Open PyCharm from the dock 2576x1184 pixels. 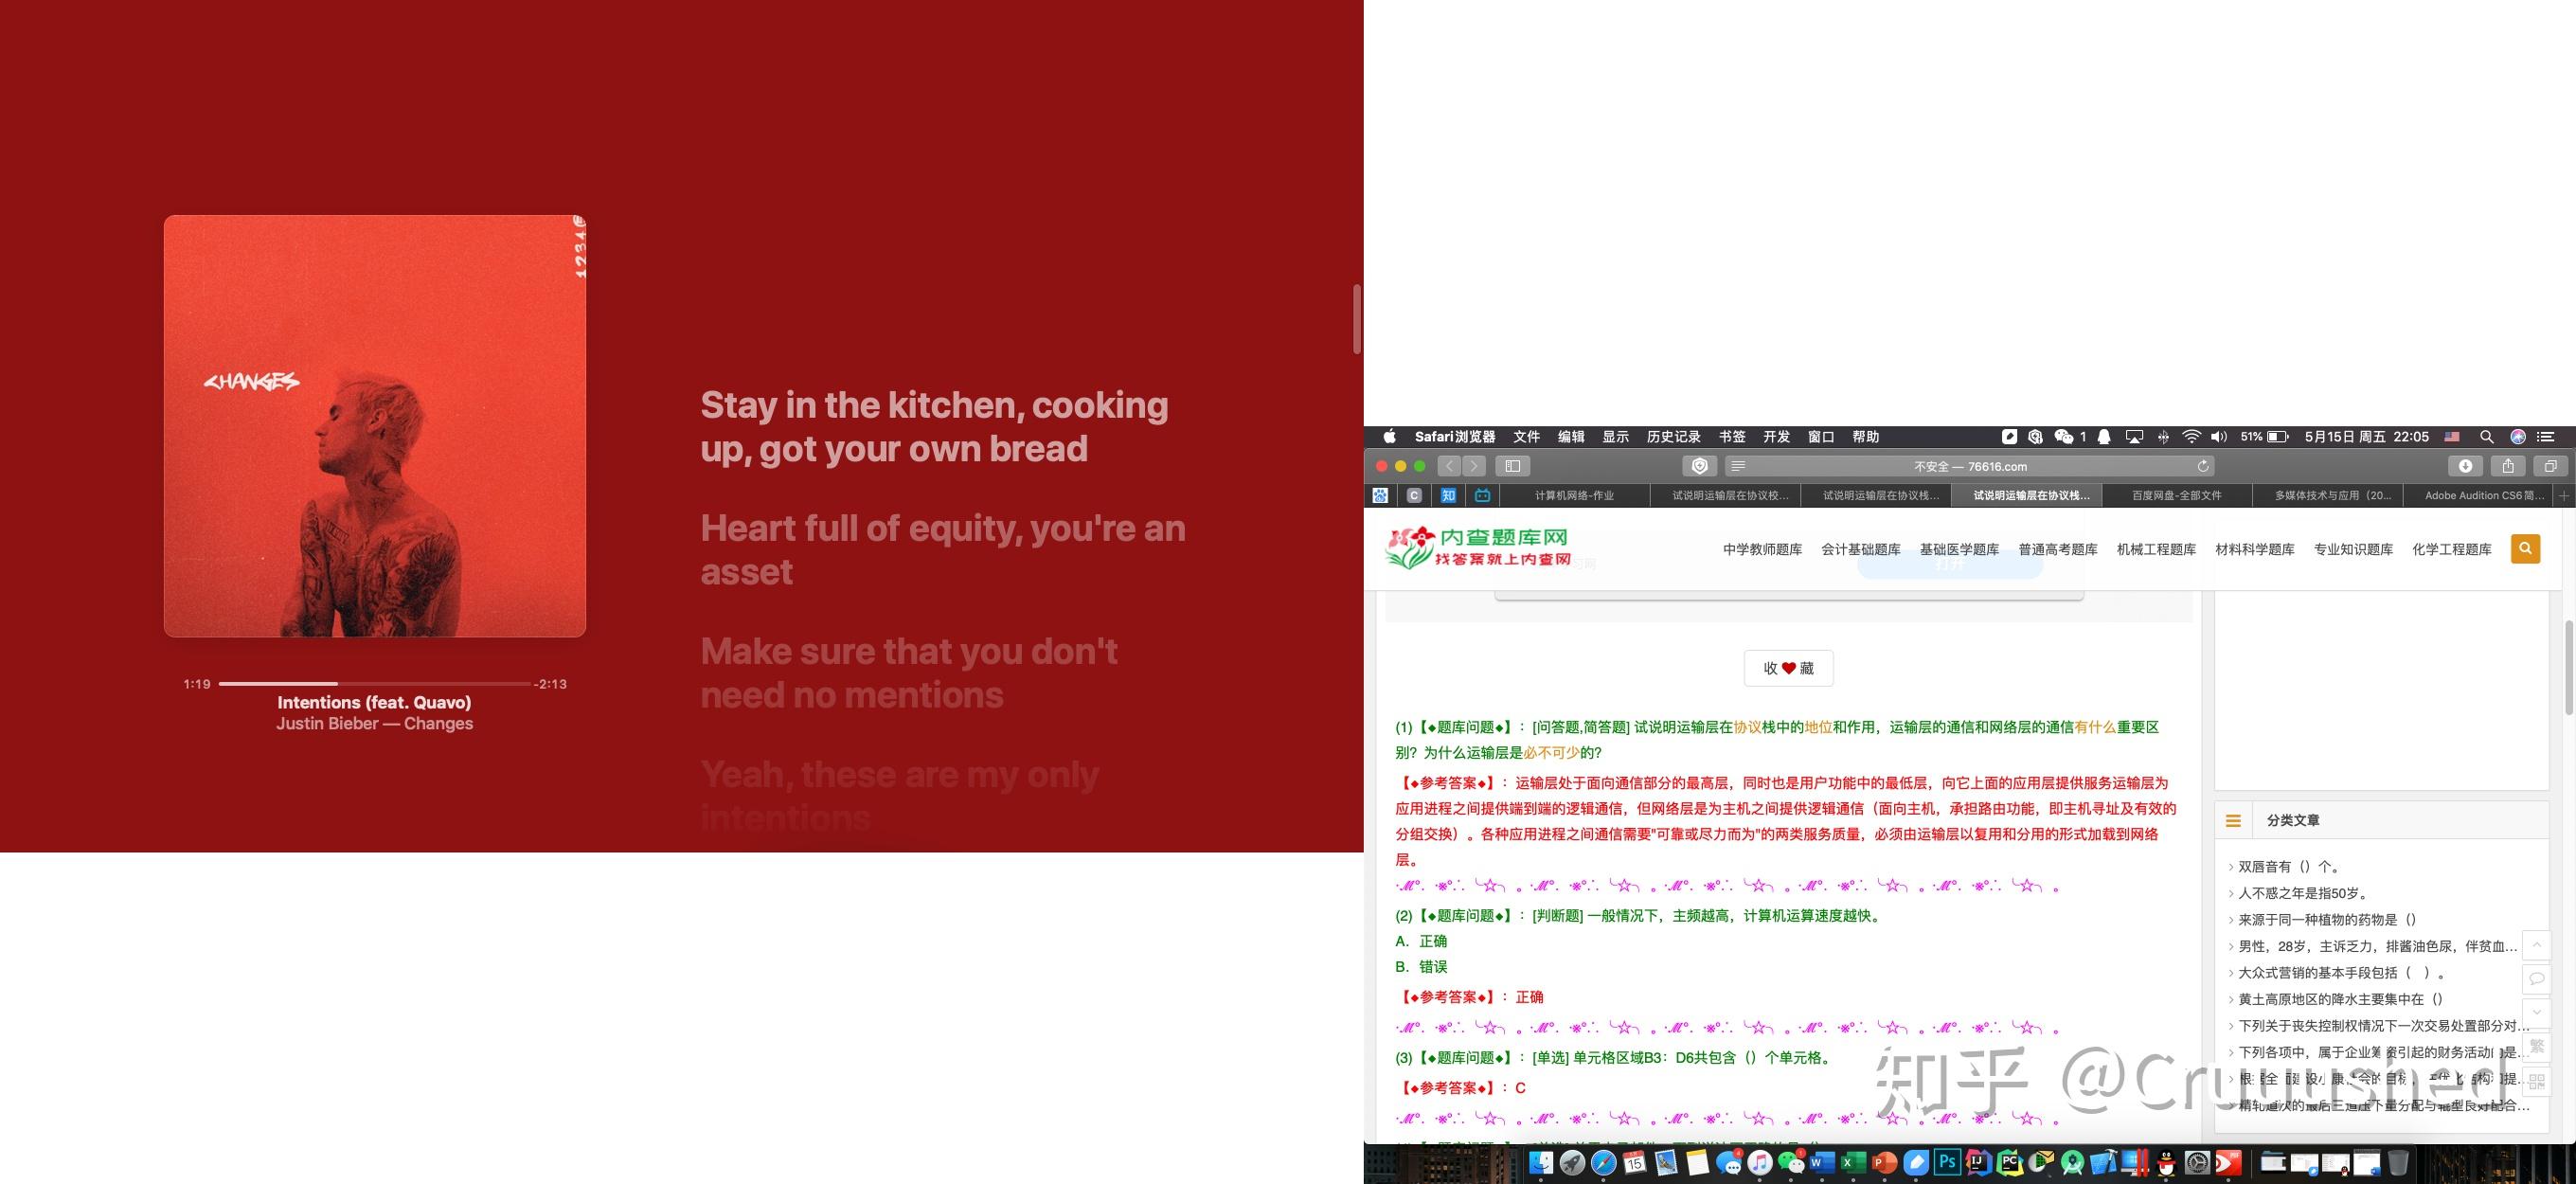[2010, 1162]
